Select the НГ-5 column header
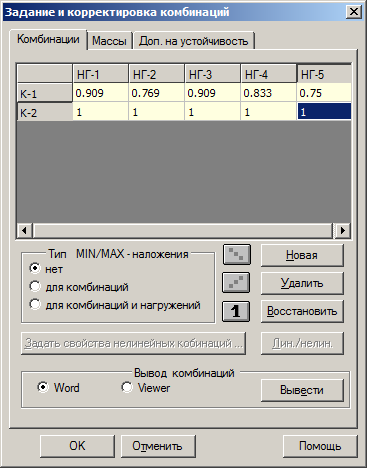Image resolution: width=367 pixels, height=468 pixels. click(x=324, y=74)
